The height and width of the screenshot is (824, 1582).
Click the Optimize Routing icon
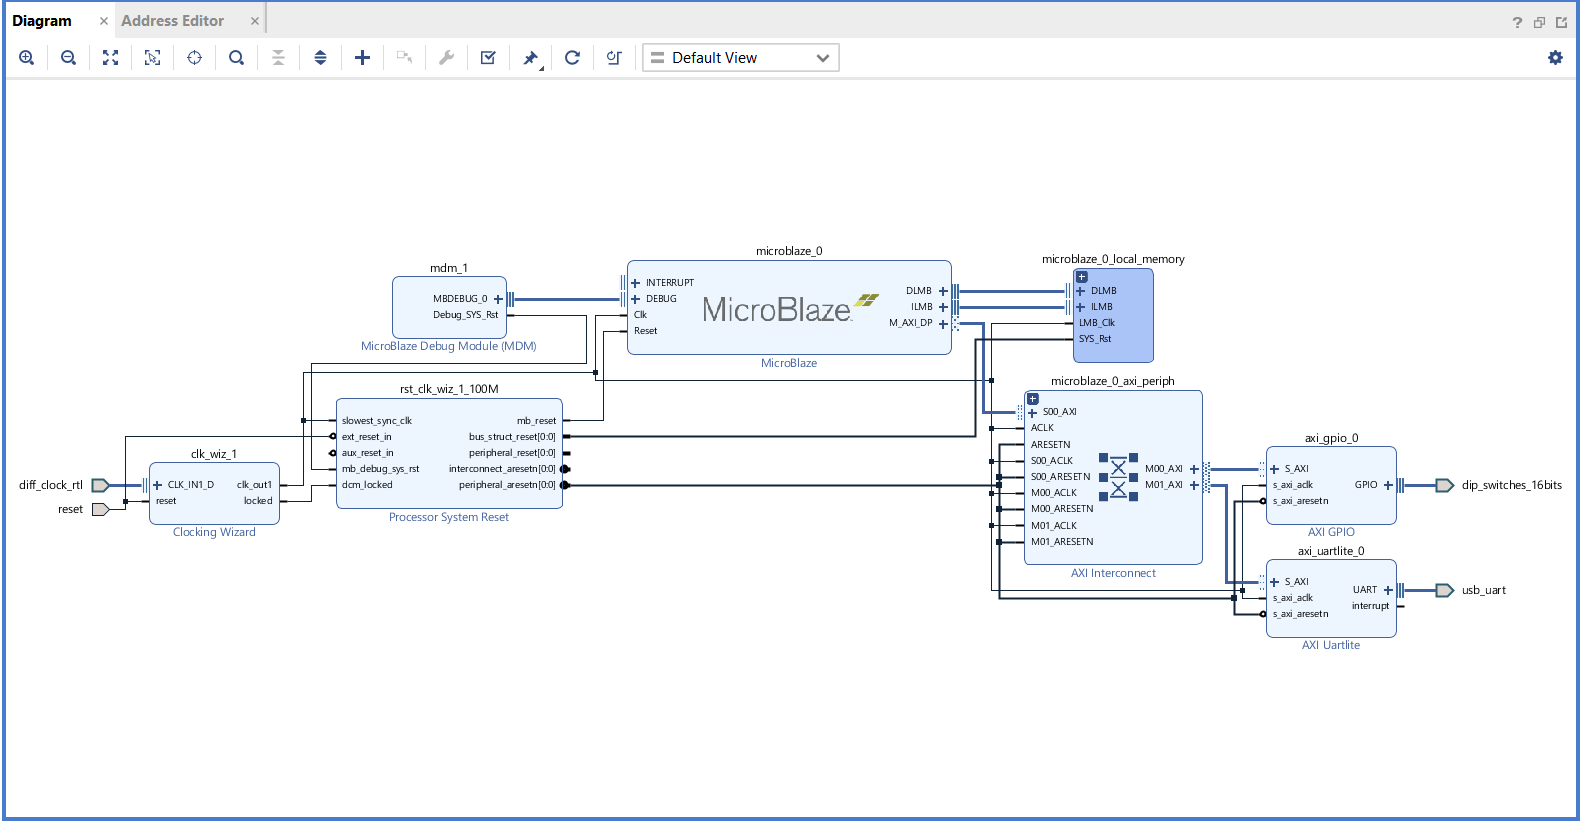click(615, 58)
